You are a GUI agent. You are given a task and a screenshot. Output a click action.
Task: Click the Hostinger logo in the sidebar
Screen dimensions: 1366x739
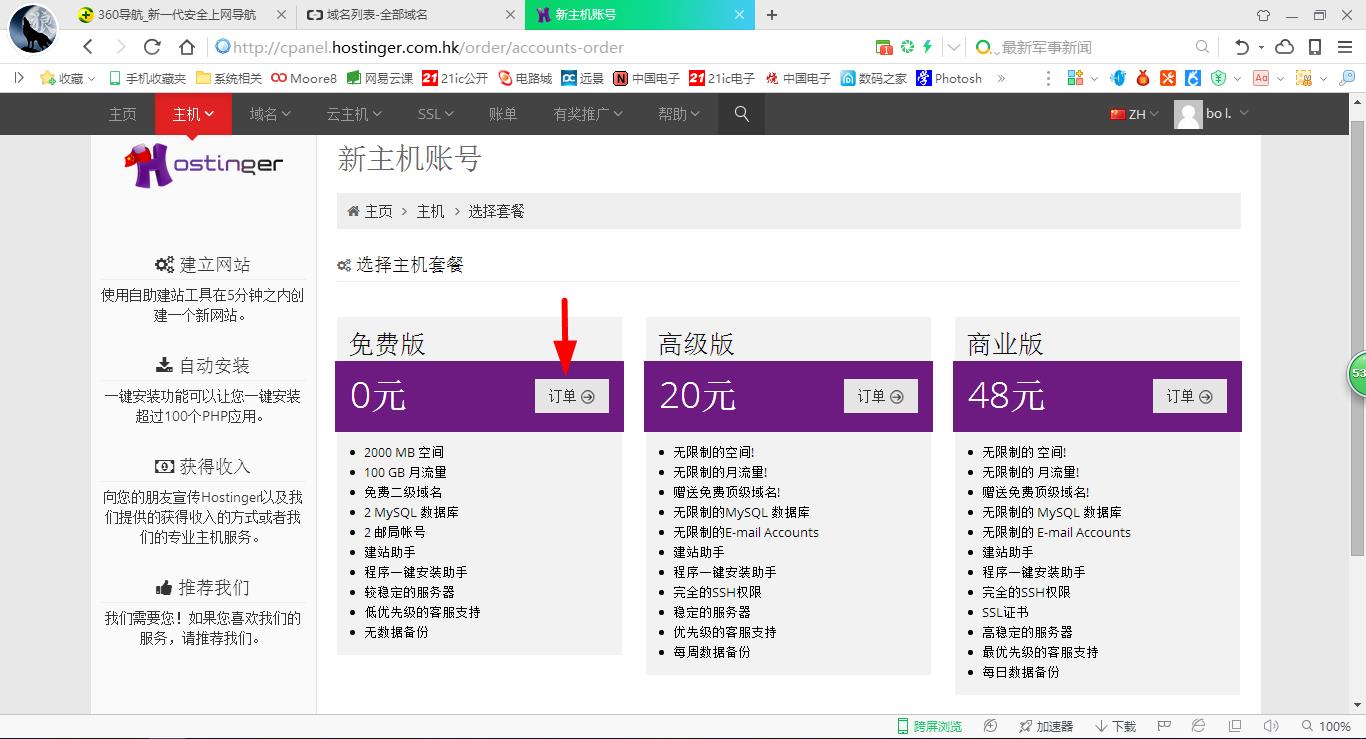(203, 163)
